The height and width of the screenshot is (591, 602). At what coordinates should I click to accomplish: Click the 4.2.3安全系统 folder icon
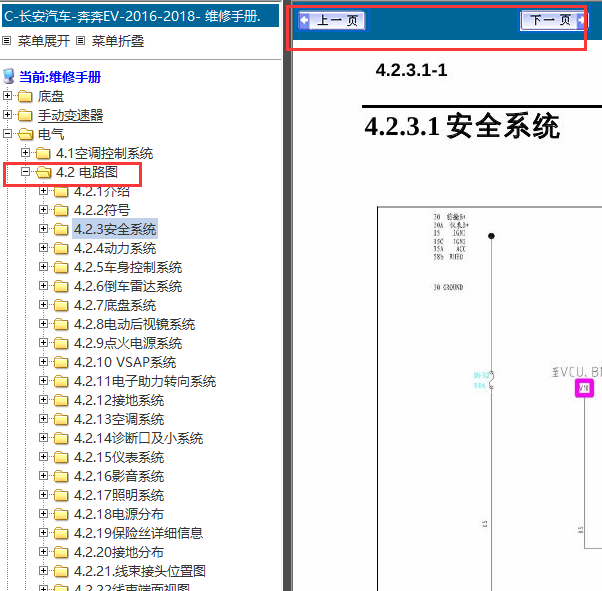[x=61, y=229]
